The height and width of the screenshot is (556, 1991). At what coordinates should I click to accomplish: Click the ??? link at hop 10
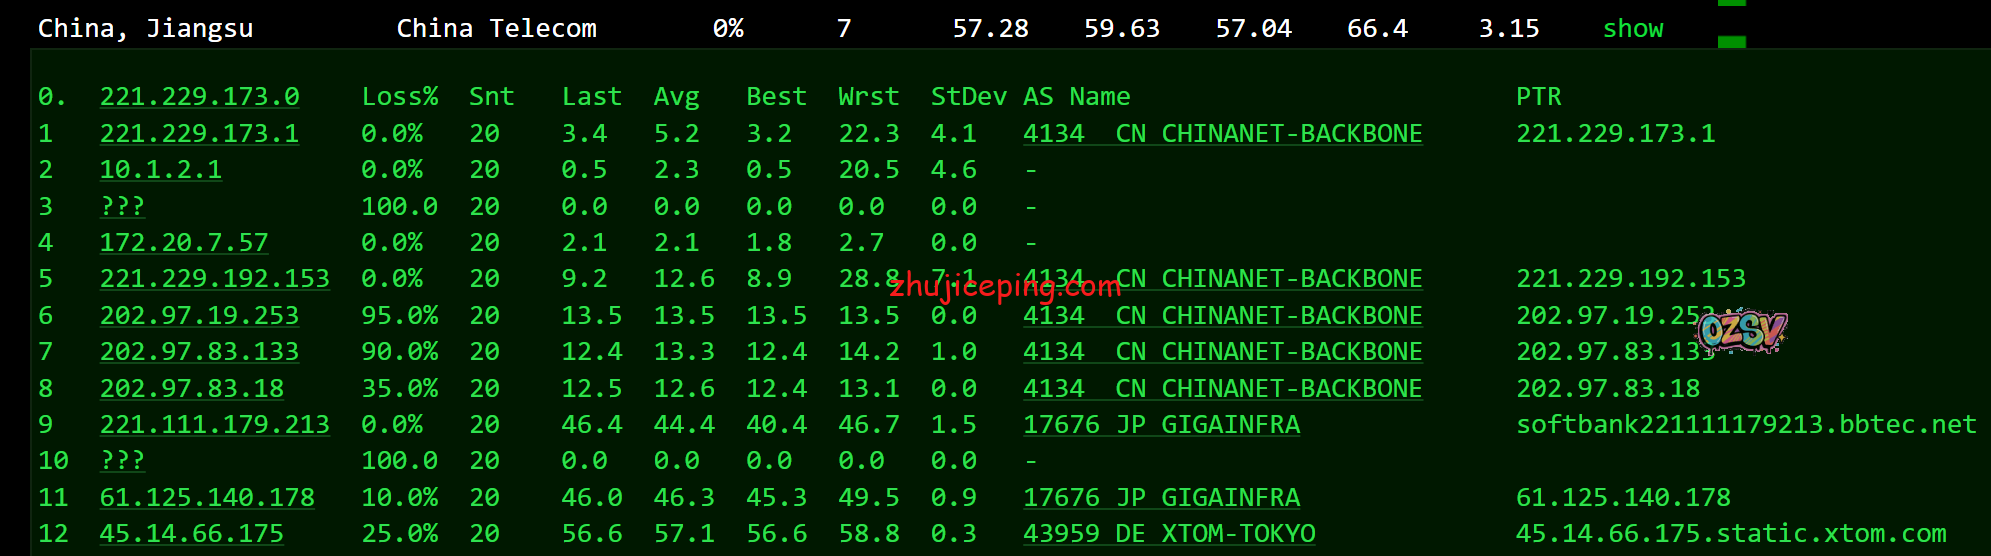coord(122,461)
